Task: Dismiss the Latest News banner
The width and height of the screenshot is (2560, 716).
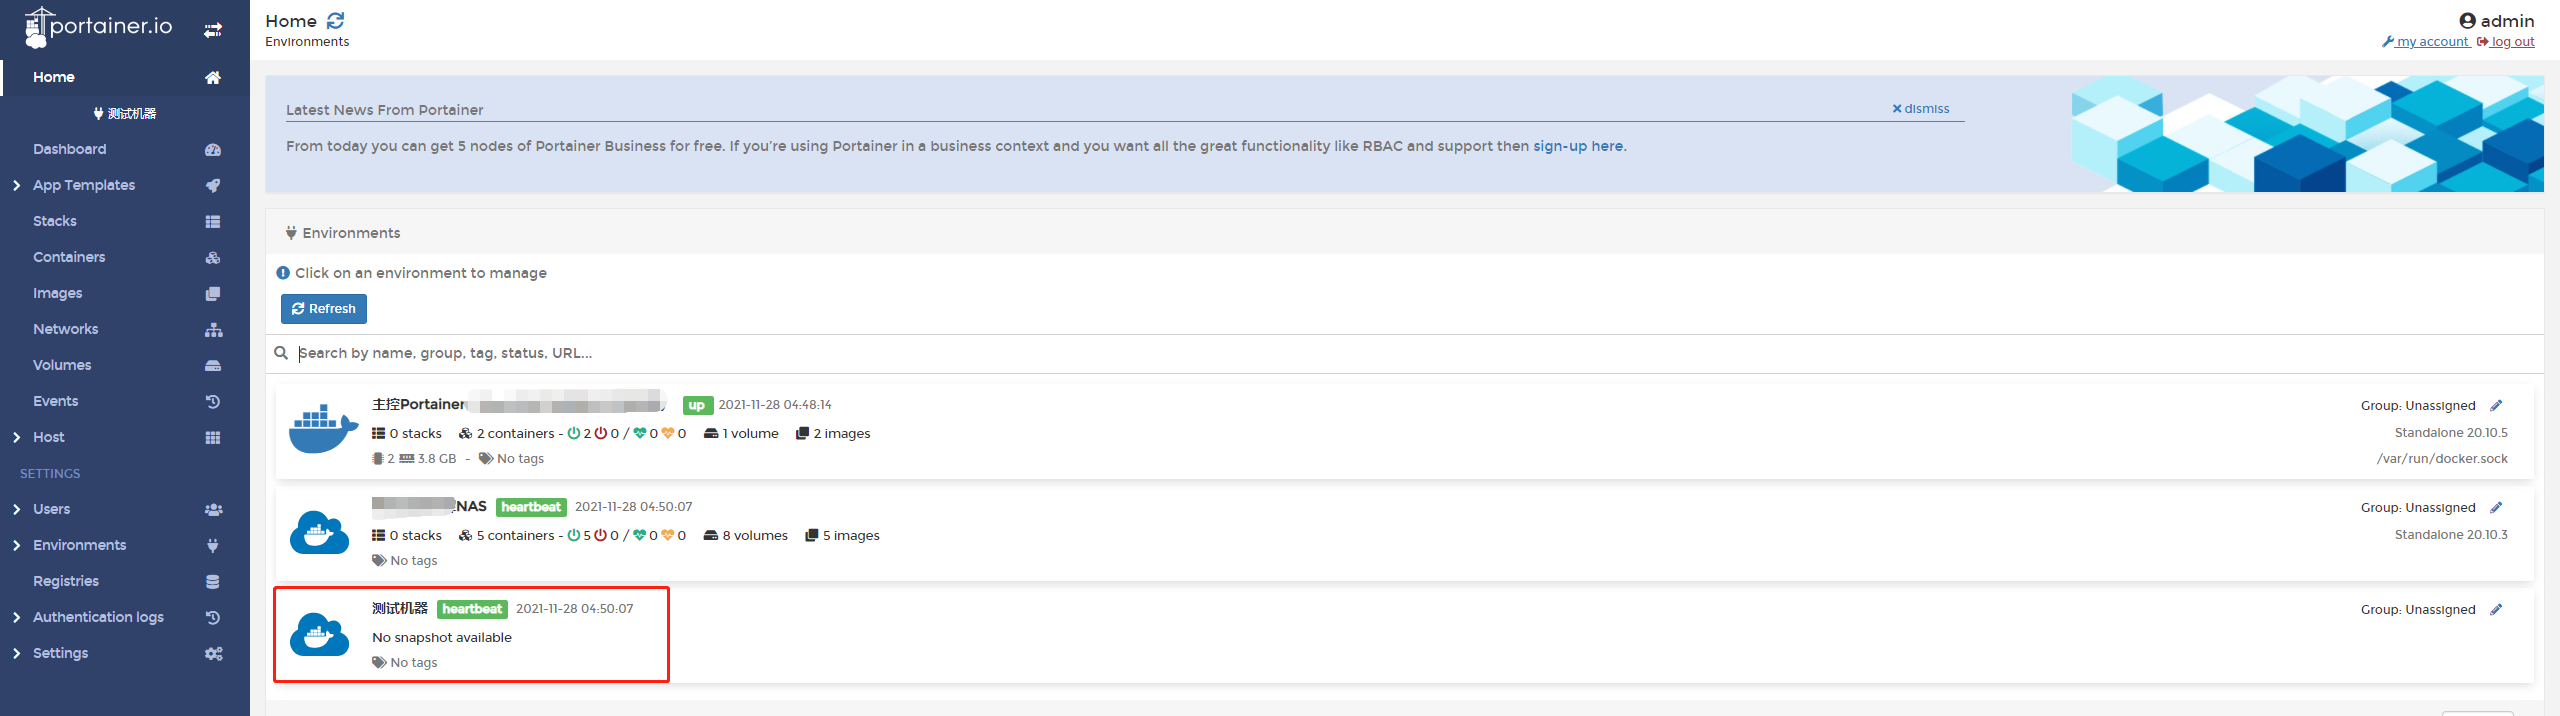Action: (1921, 109)
